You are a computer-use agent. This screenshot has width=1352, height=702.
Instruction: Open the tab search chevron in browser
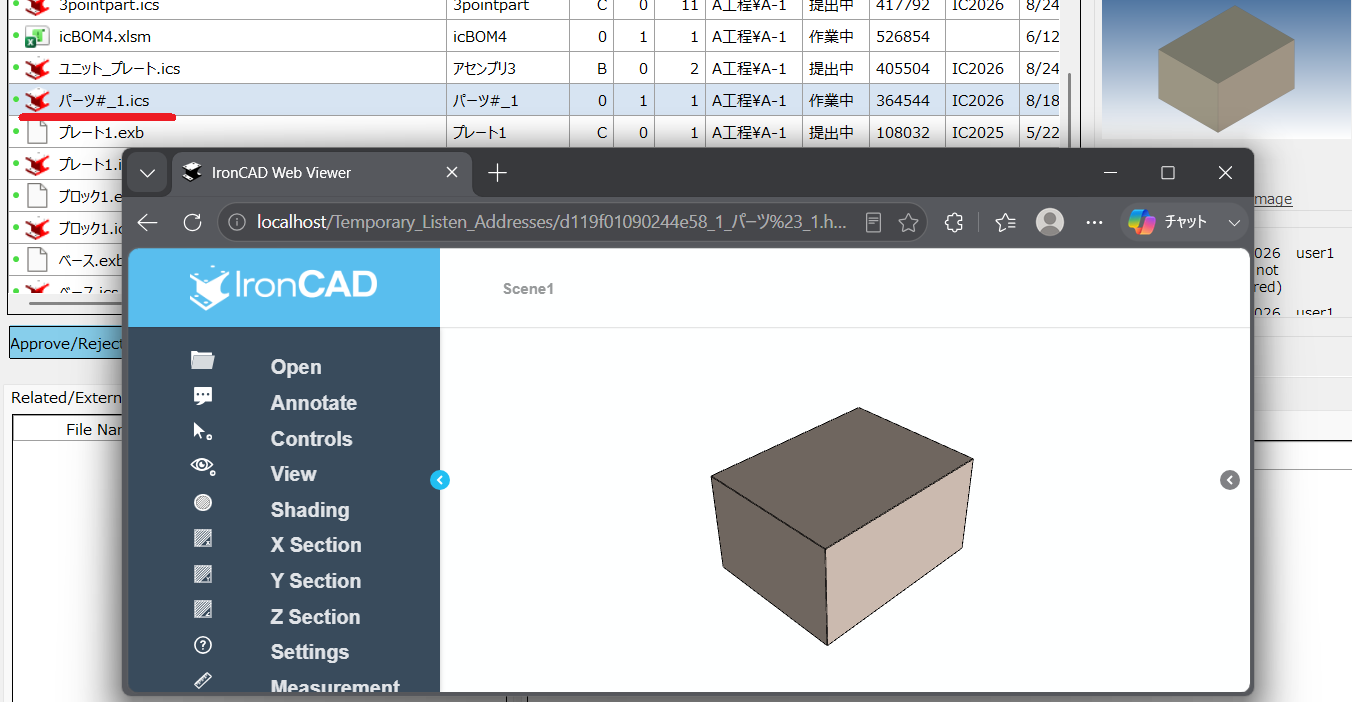click(148, 173)
